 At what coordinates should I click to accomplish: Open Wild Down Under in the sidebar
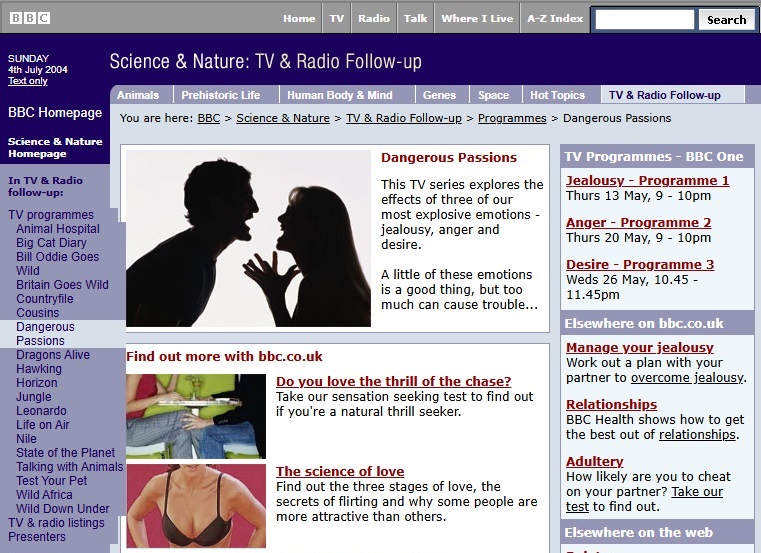click(x=63, y=509)
